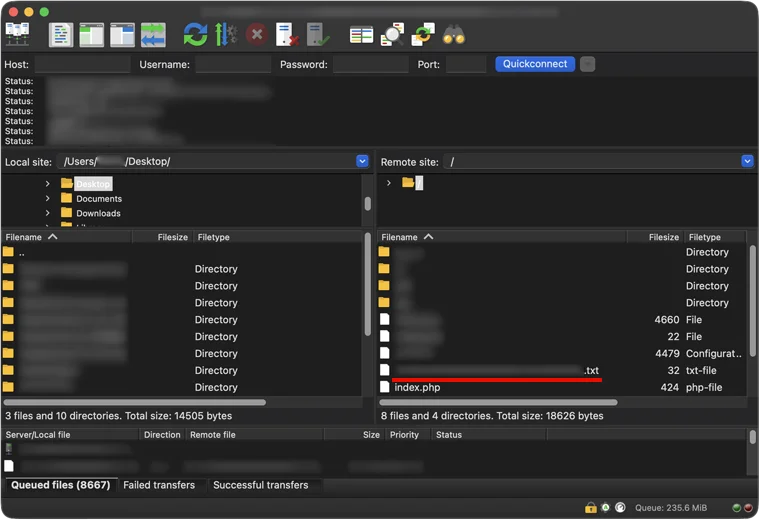Toggle the remote directory tree icon
759x520 pixels.
122,35
